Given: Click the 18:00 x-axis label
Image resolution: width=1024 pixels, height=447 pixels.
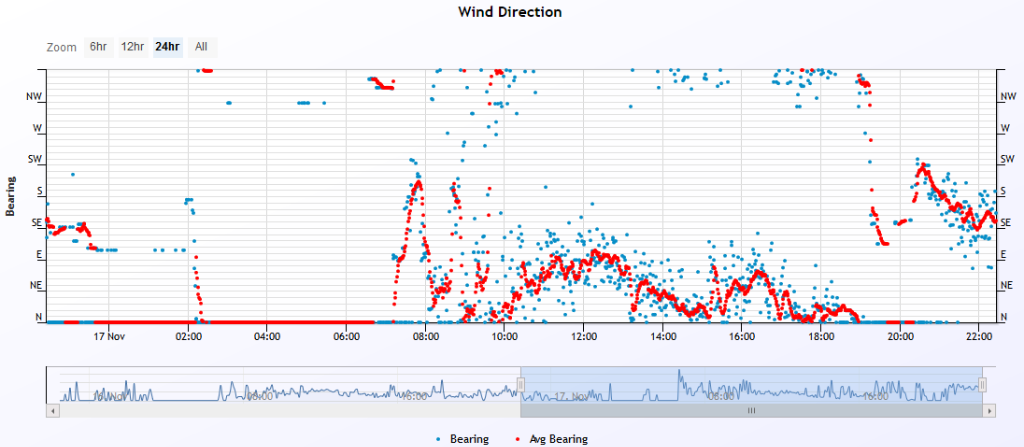Looking at the screenshot, I should click(x=820, y=337).
